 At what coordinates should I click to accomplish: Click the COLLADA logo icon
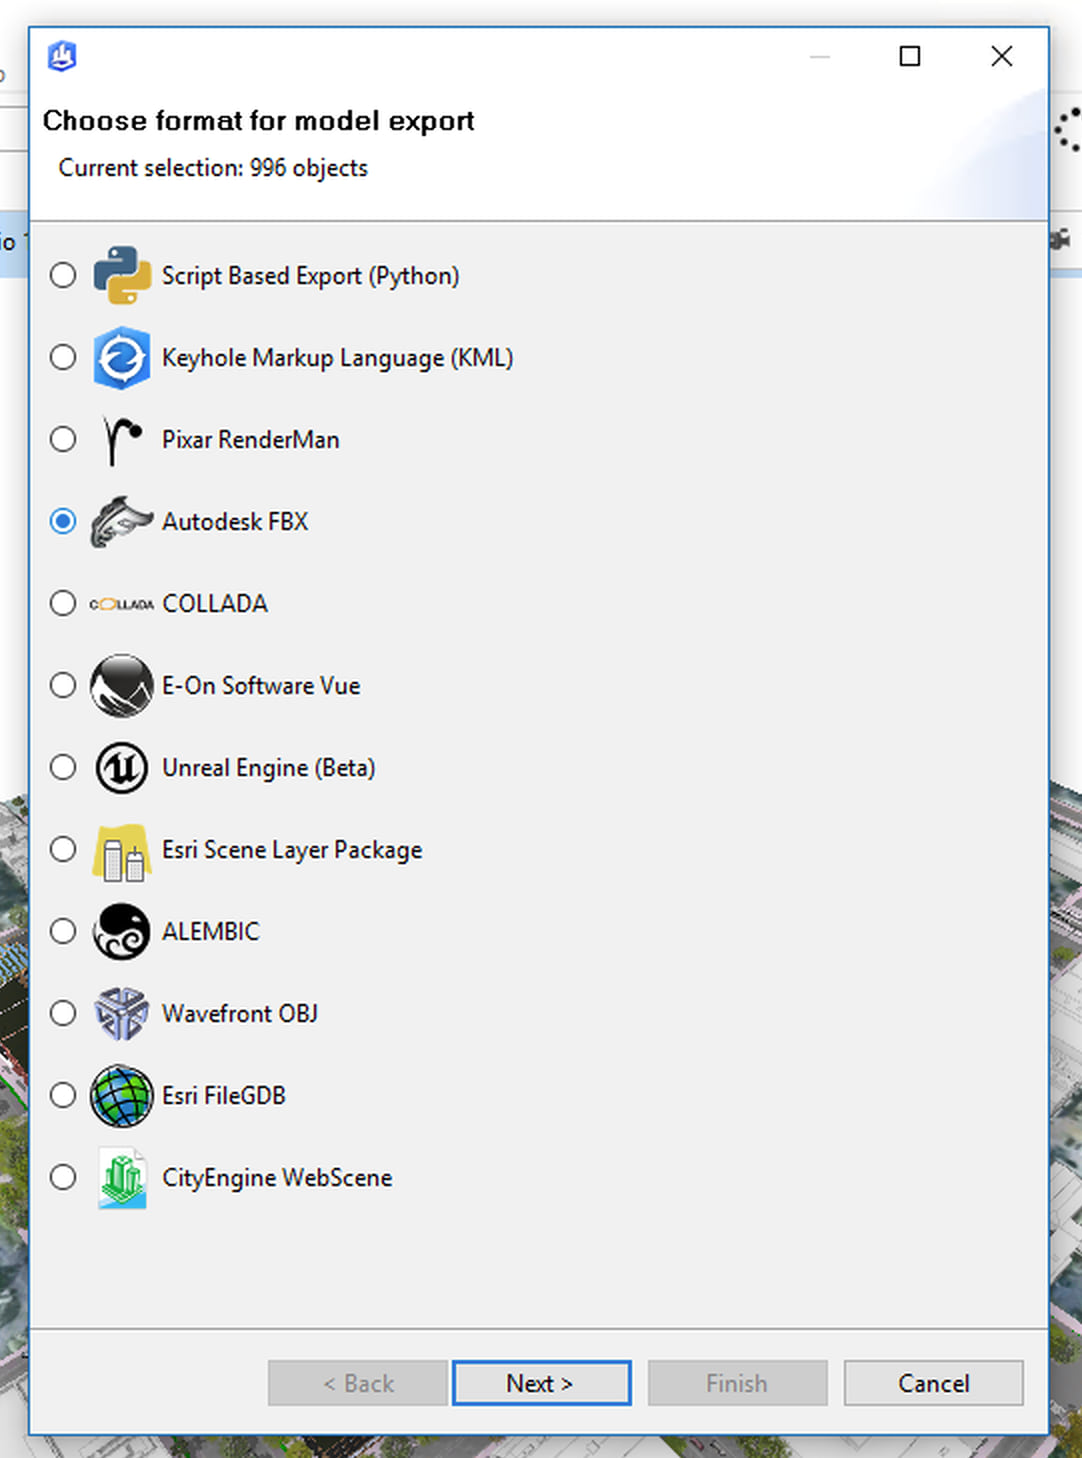[122, 604]
